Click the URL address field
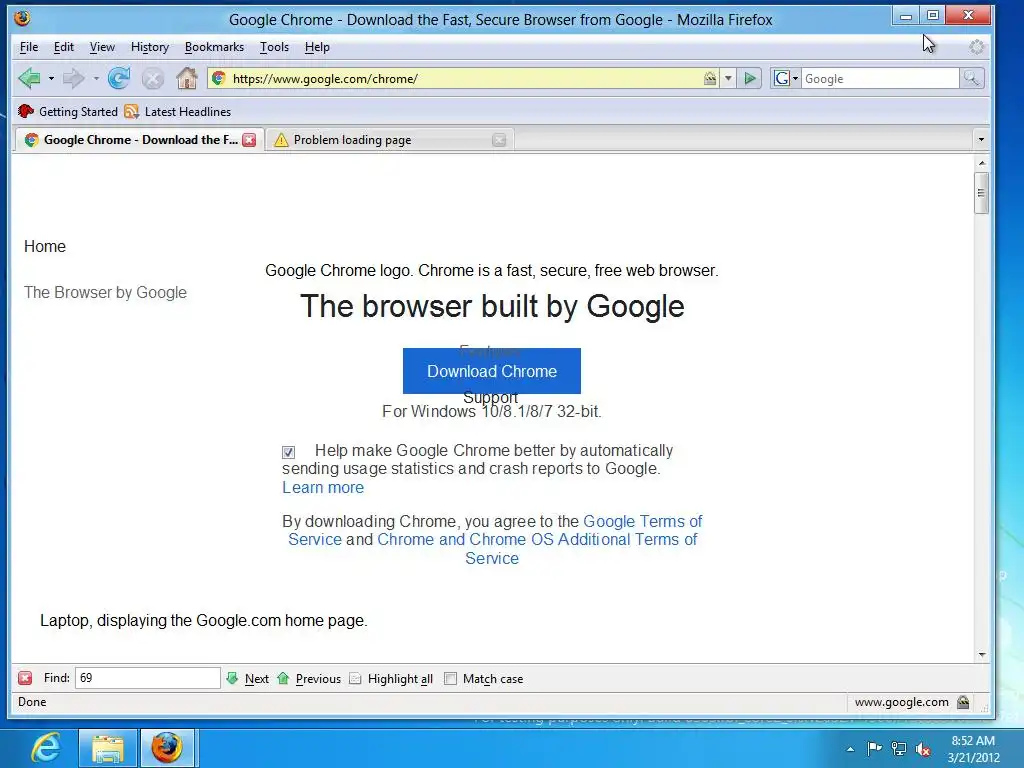1024x768 pixels. tap(465, 78)
